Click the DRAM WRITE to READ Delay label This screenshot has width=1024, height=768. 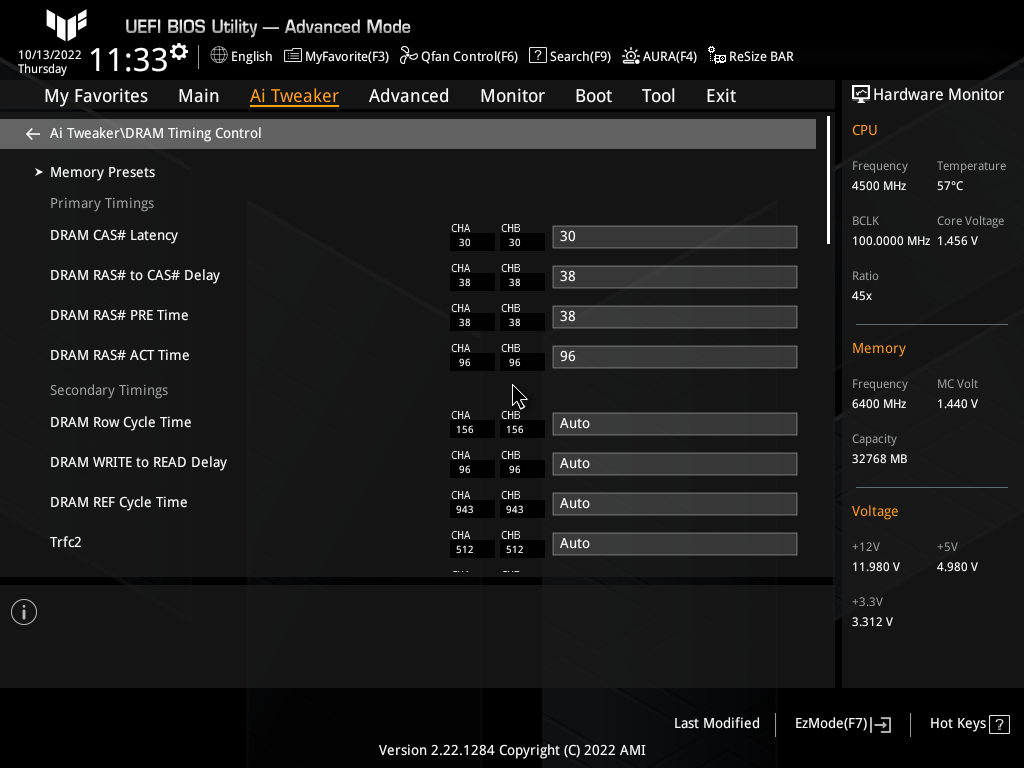point(138,462)
